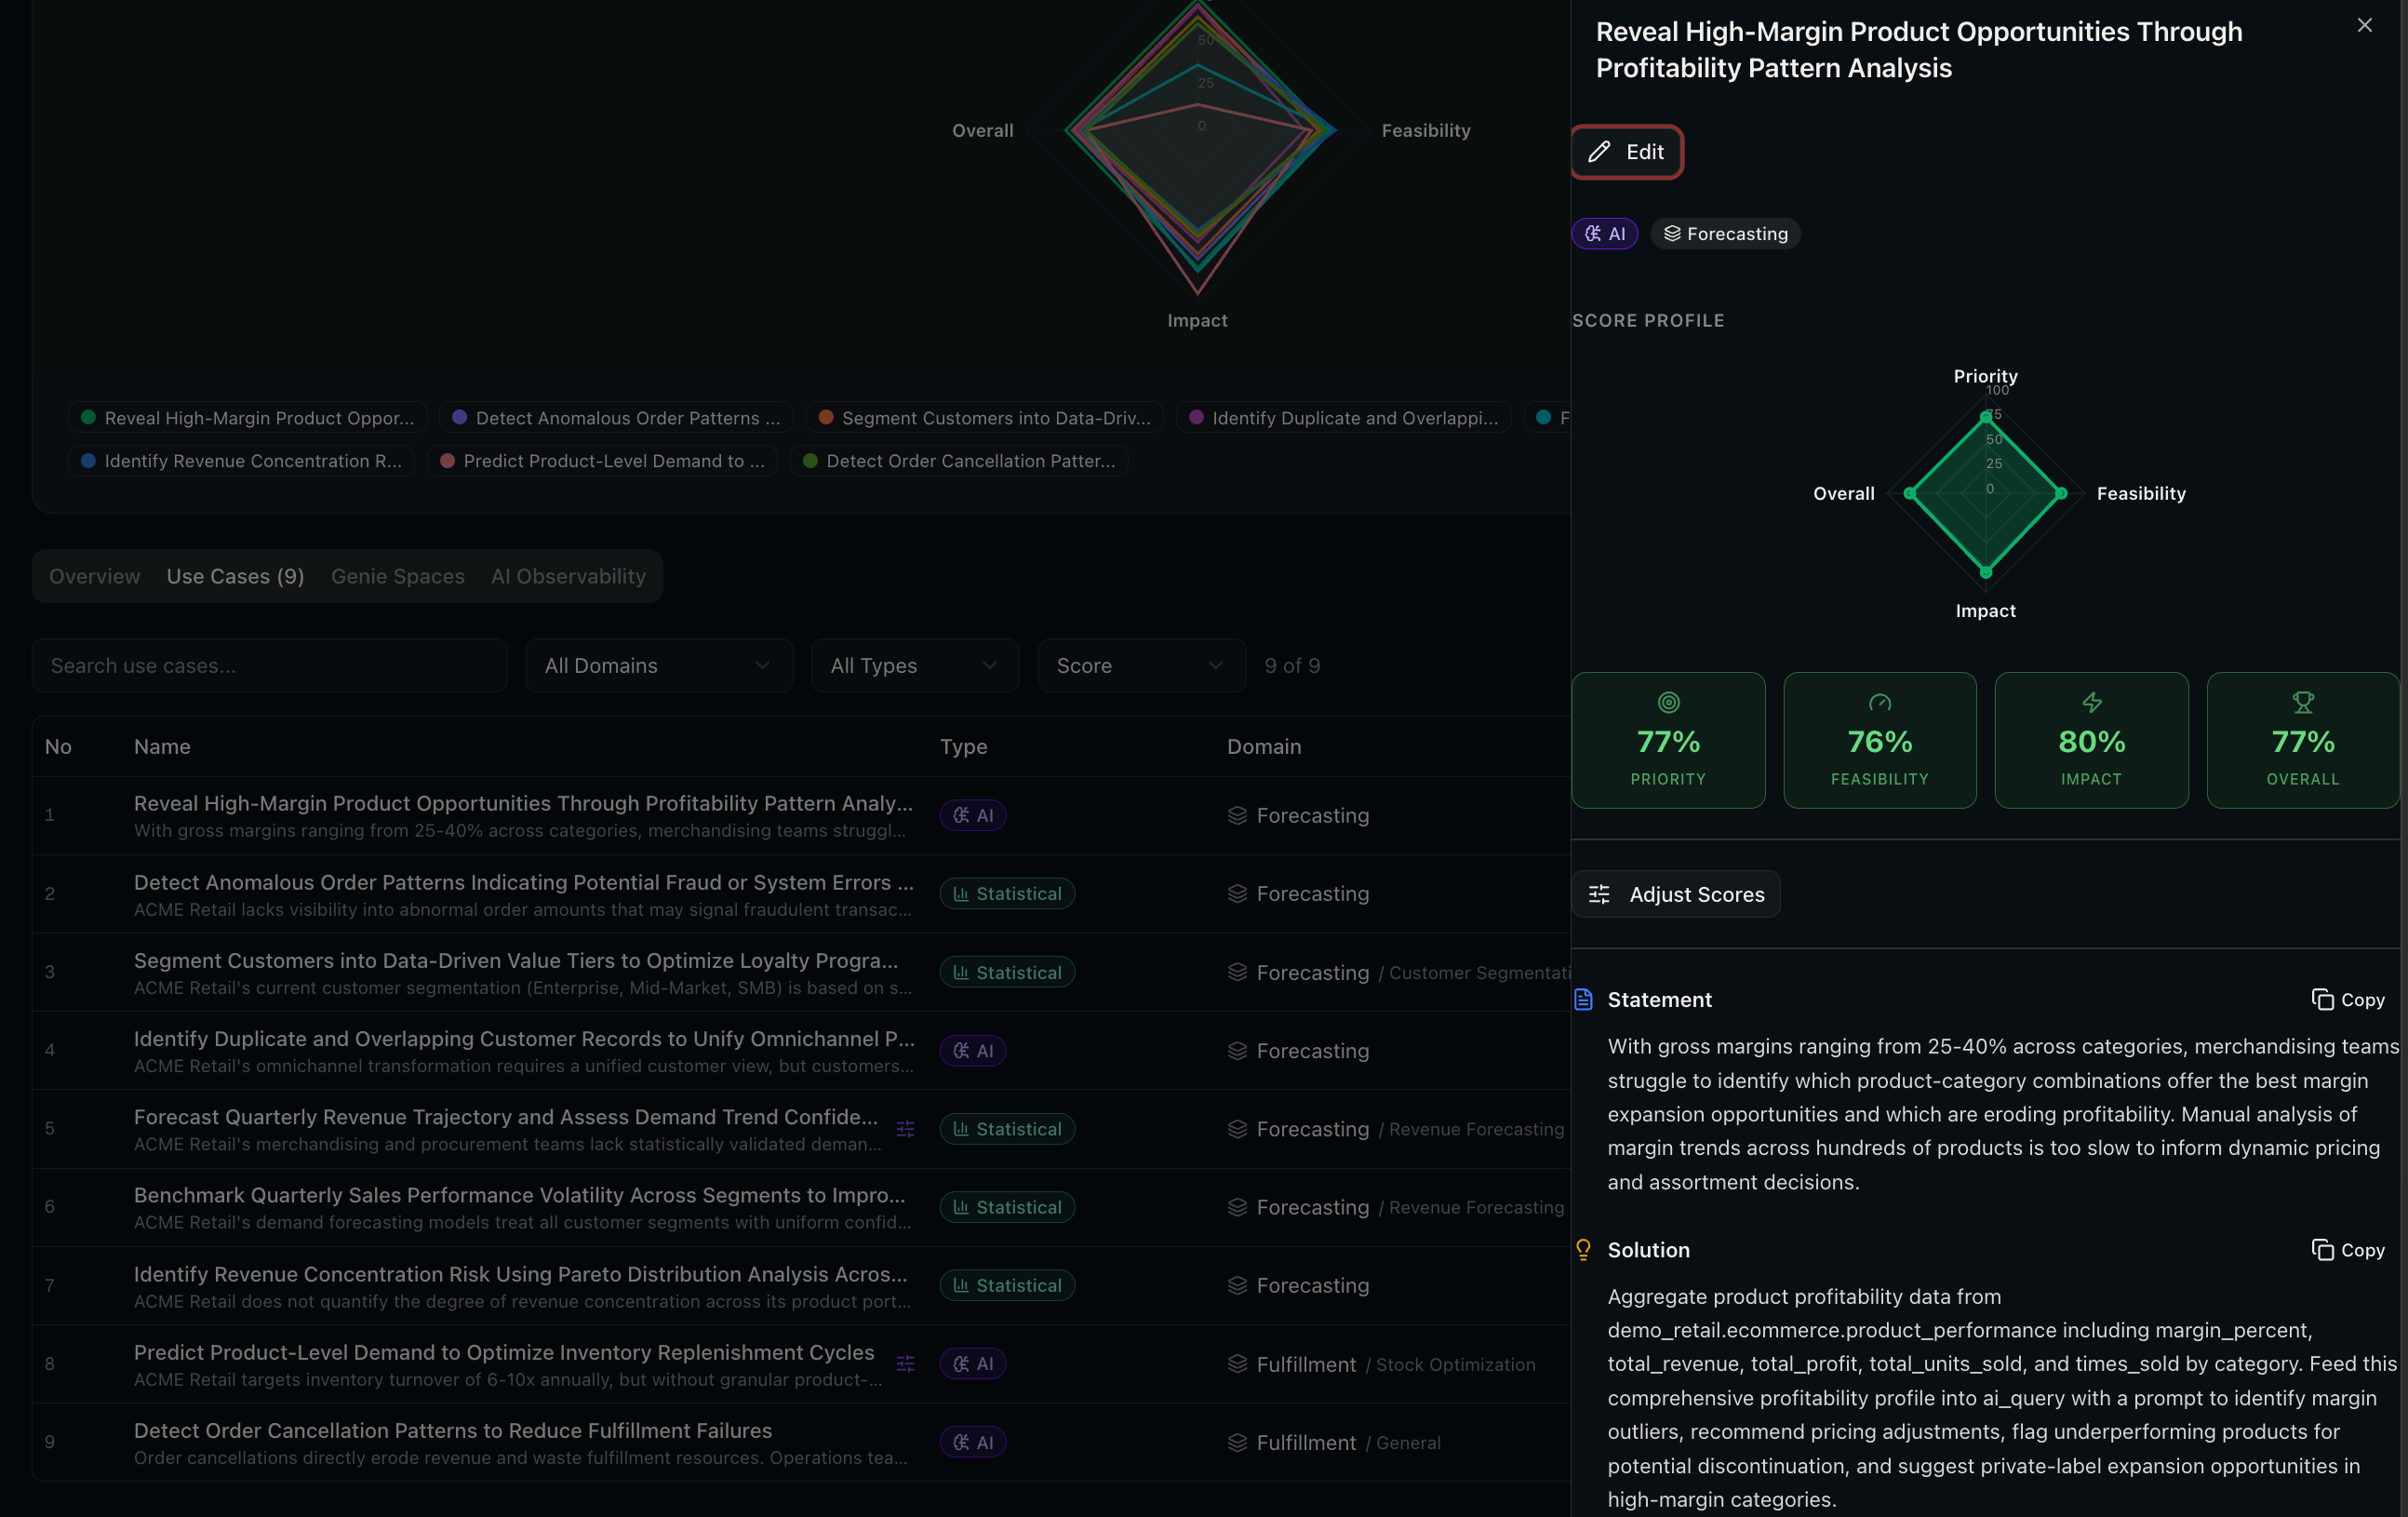The image size is (2408, 1517).
Task: Select the 77% Priority score card
Action: (1668, 740)
